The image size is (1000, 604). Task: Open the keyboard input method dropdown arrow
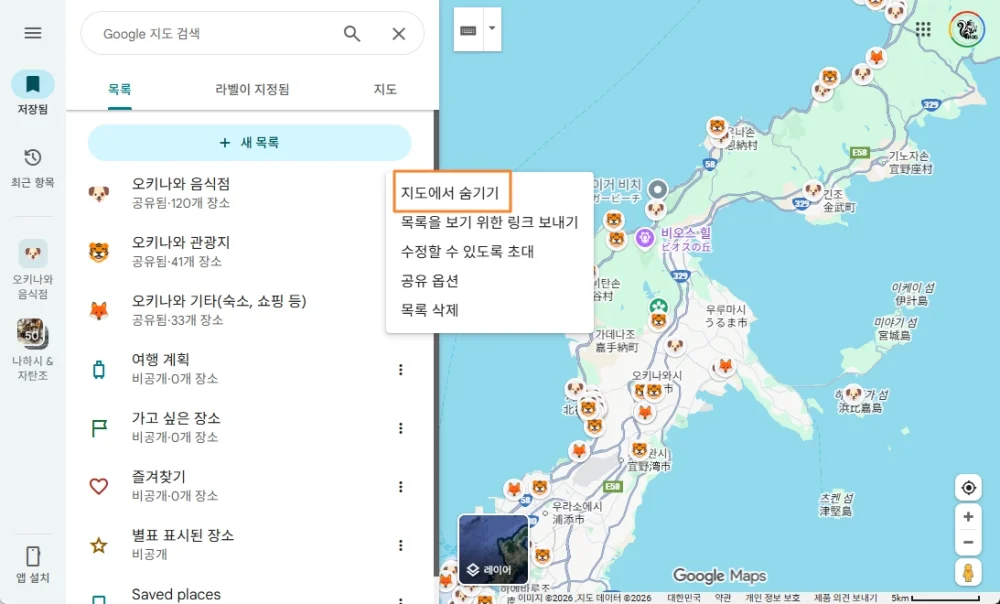coord(492,29)
